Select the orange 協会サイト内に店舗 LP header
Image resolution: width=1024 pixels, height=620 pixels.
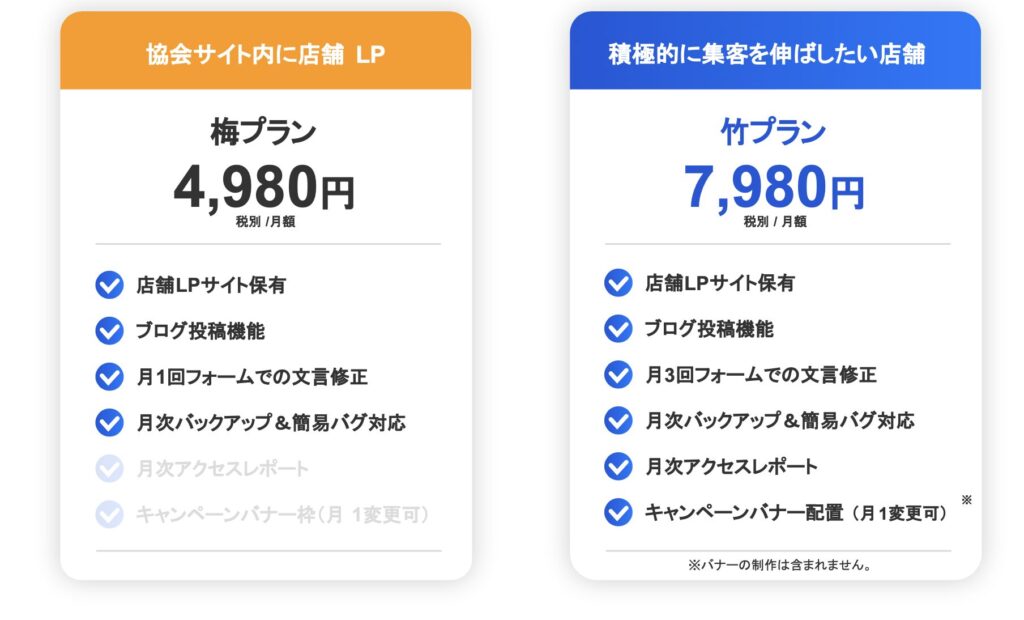[265, 54]
